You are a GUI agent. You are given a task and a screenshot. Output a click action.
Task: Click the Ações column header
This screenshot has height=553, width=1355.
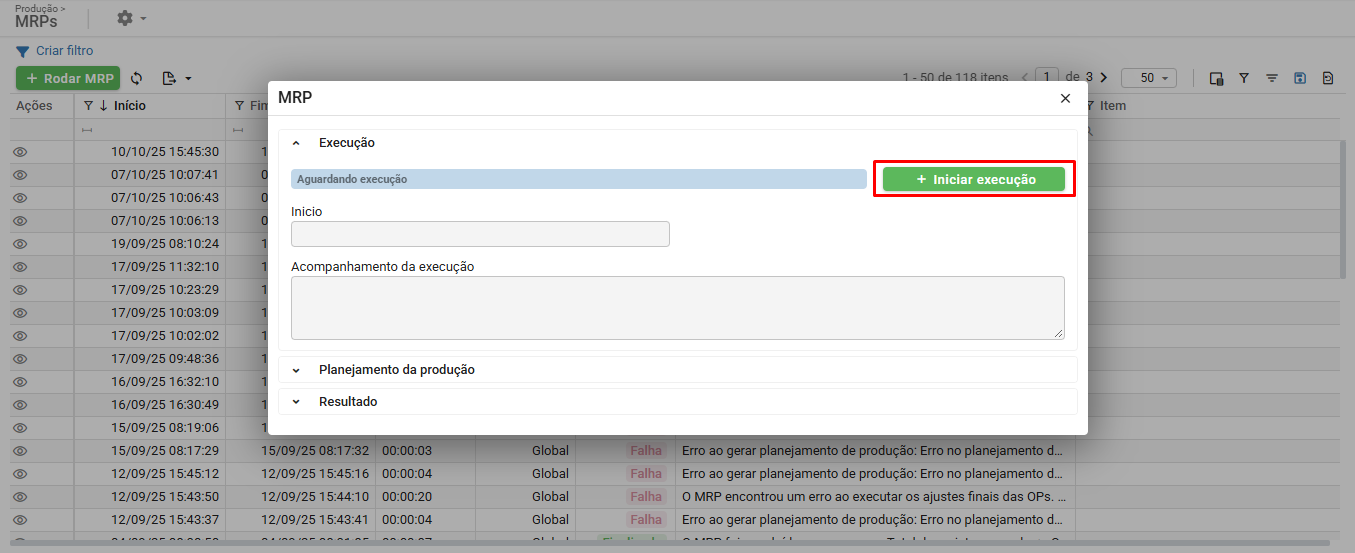click(x=33, y=106)
